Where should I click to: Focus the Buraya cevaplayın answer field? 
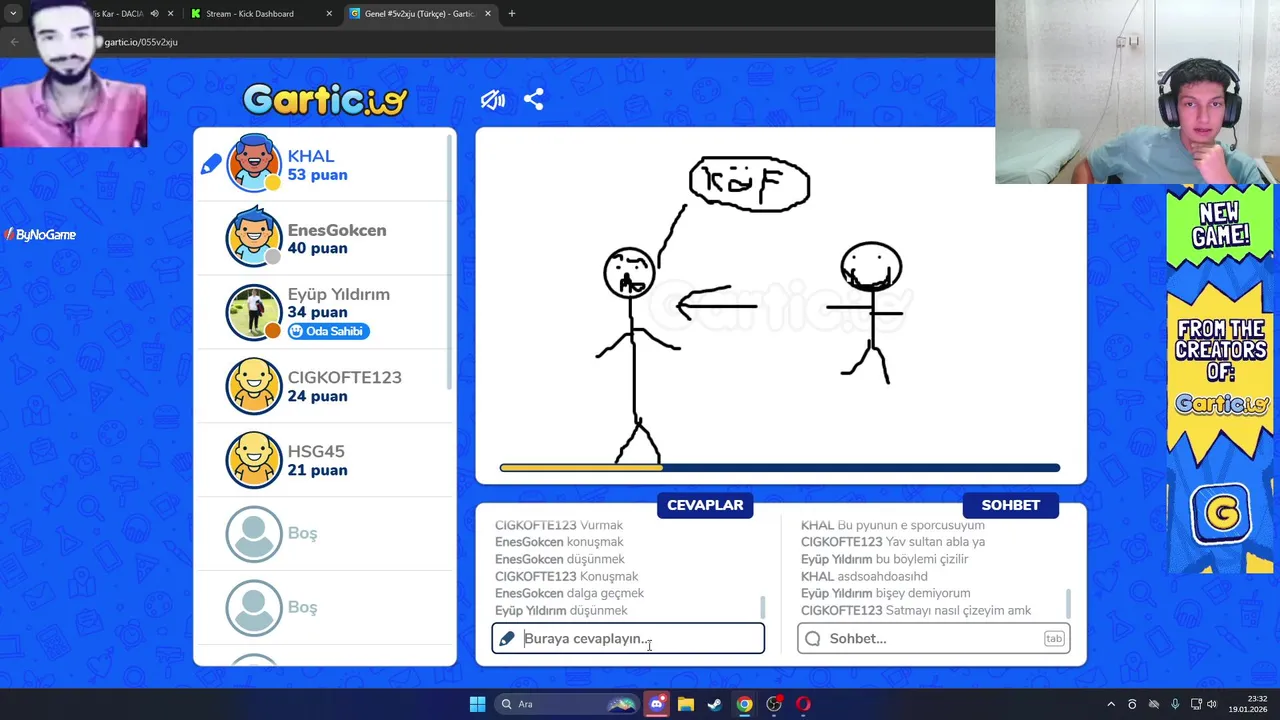(628, 638)
